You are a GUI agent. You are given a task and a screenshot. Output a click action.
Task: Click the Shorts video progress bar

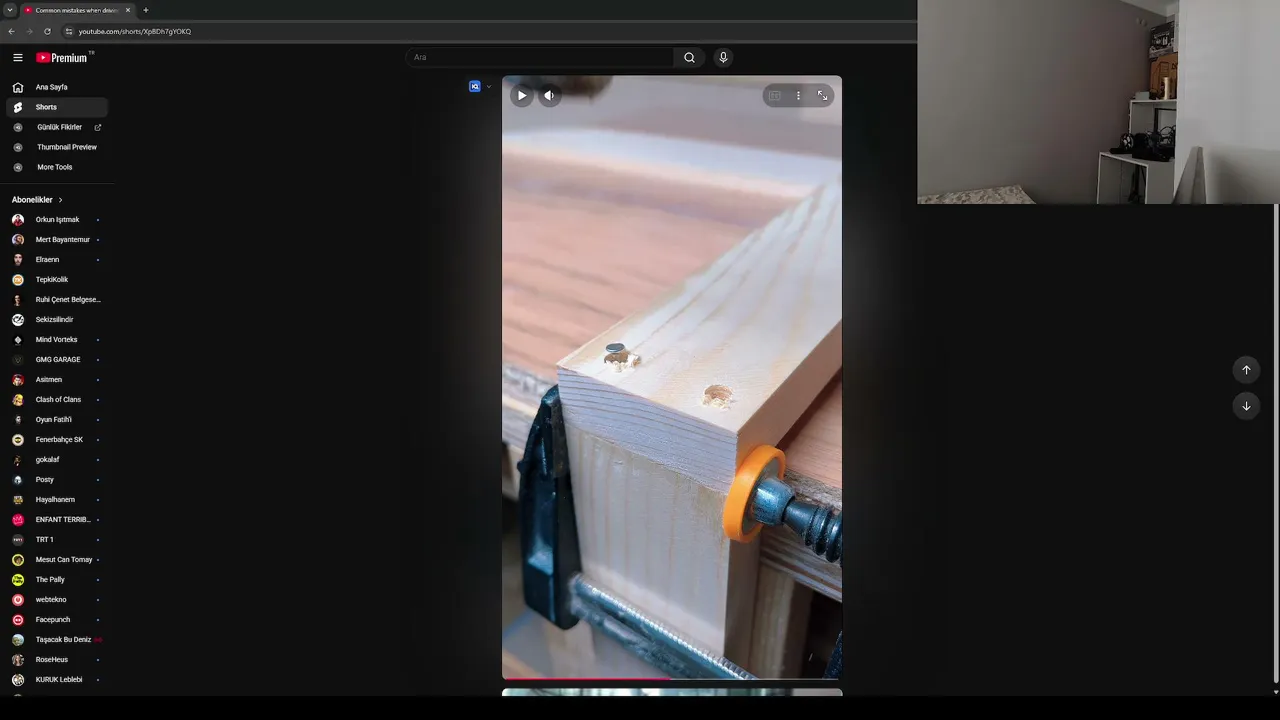[x=672, y=678]
